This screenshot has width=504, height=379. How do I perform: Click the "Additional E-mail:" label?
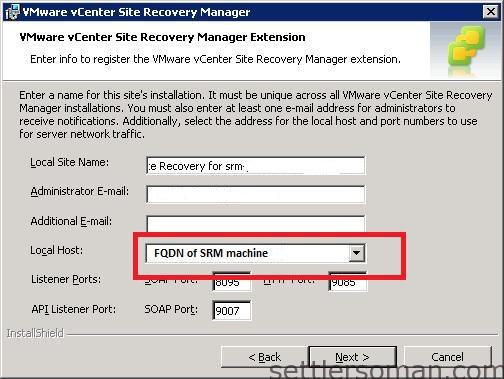(71, 221)
